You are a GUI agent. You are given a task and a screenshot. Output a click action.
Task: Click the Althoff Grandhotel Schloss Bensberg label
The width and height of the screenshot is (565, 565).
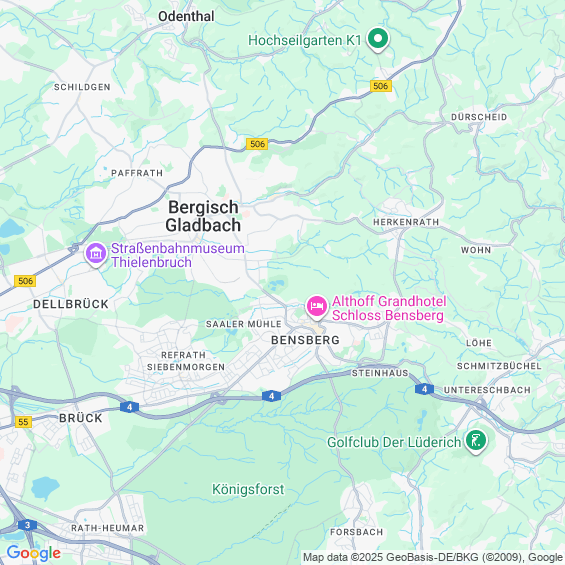pos(389,308)
